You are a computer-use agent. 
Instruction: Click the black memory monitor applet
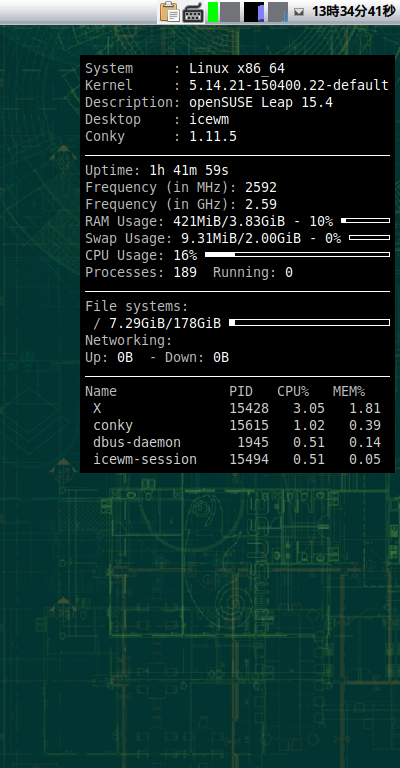(x=254, y=12)
